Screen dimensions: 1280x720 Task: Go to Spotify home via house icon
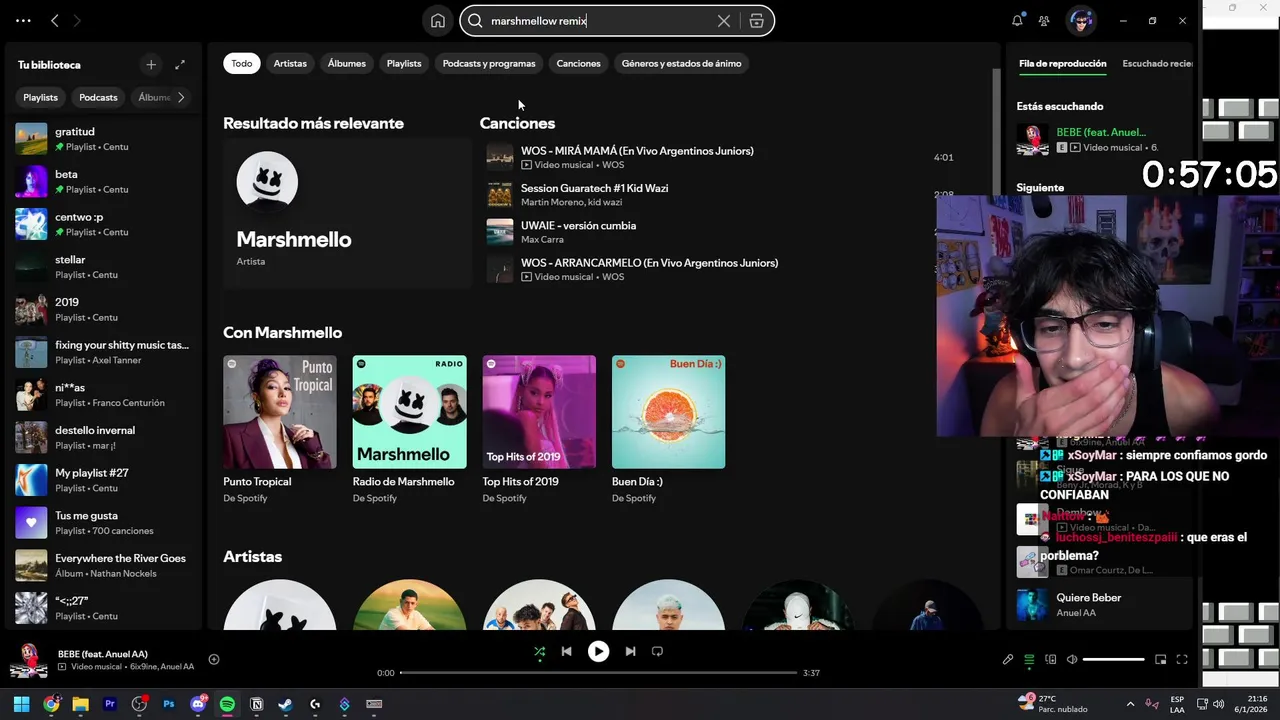(438, 21)
